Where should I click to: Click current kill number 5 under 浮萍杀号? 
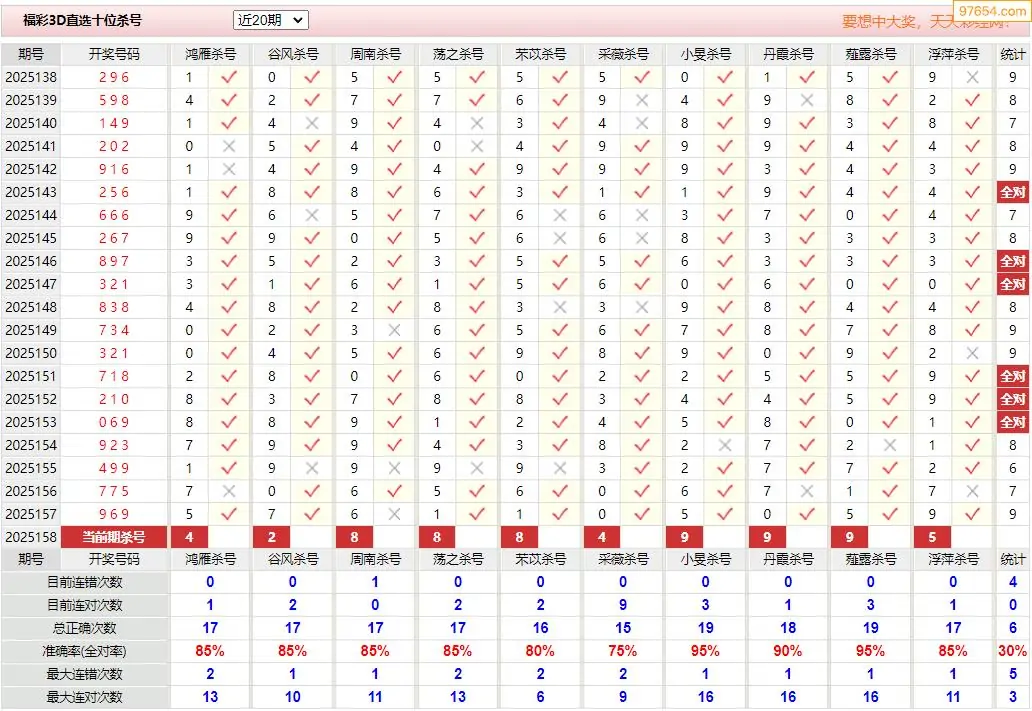[932, 537]
